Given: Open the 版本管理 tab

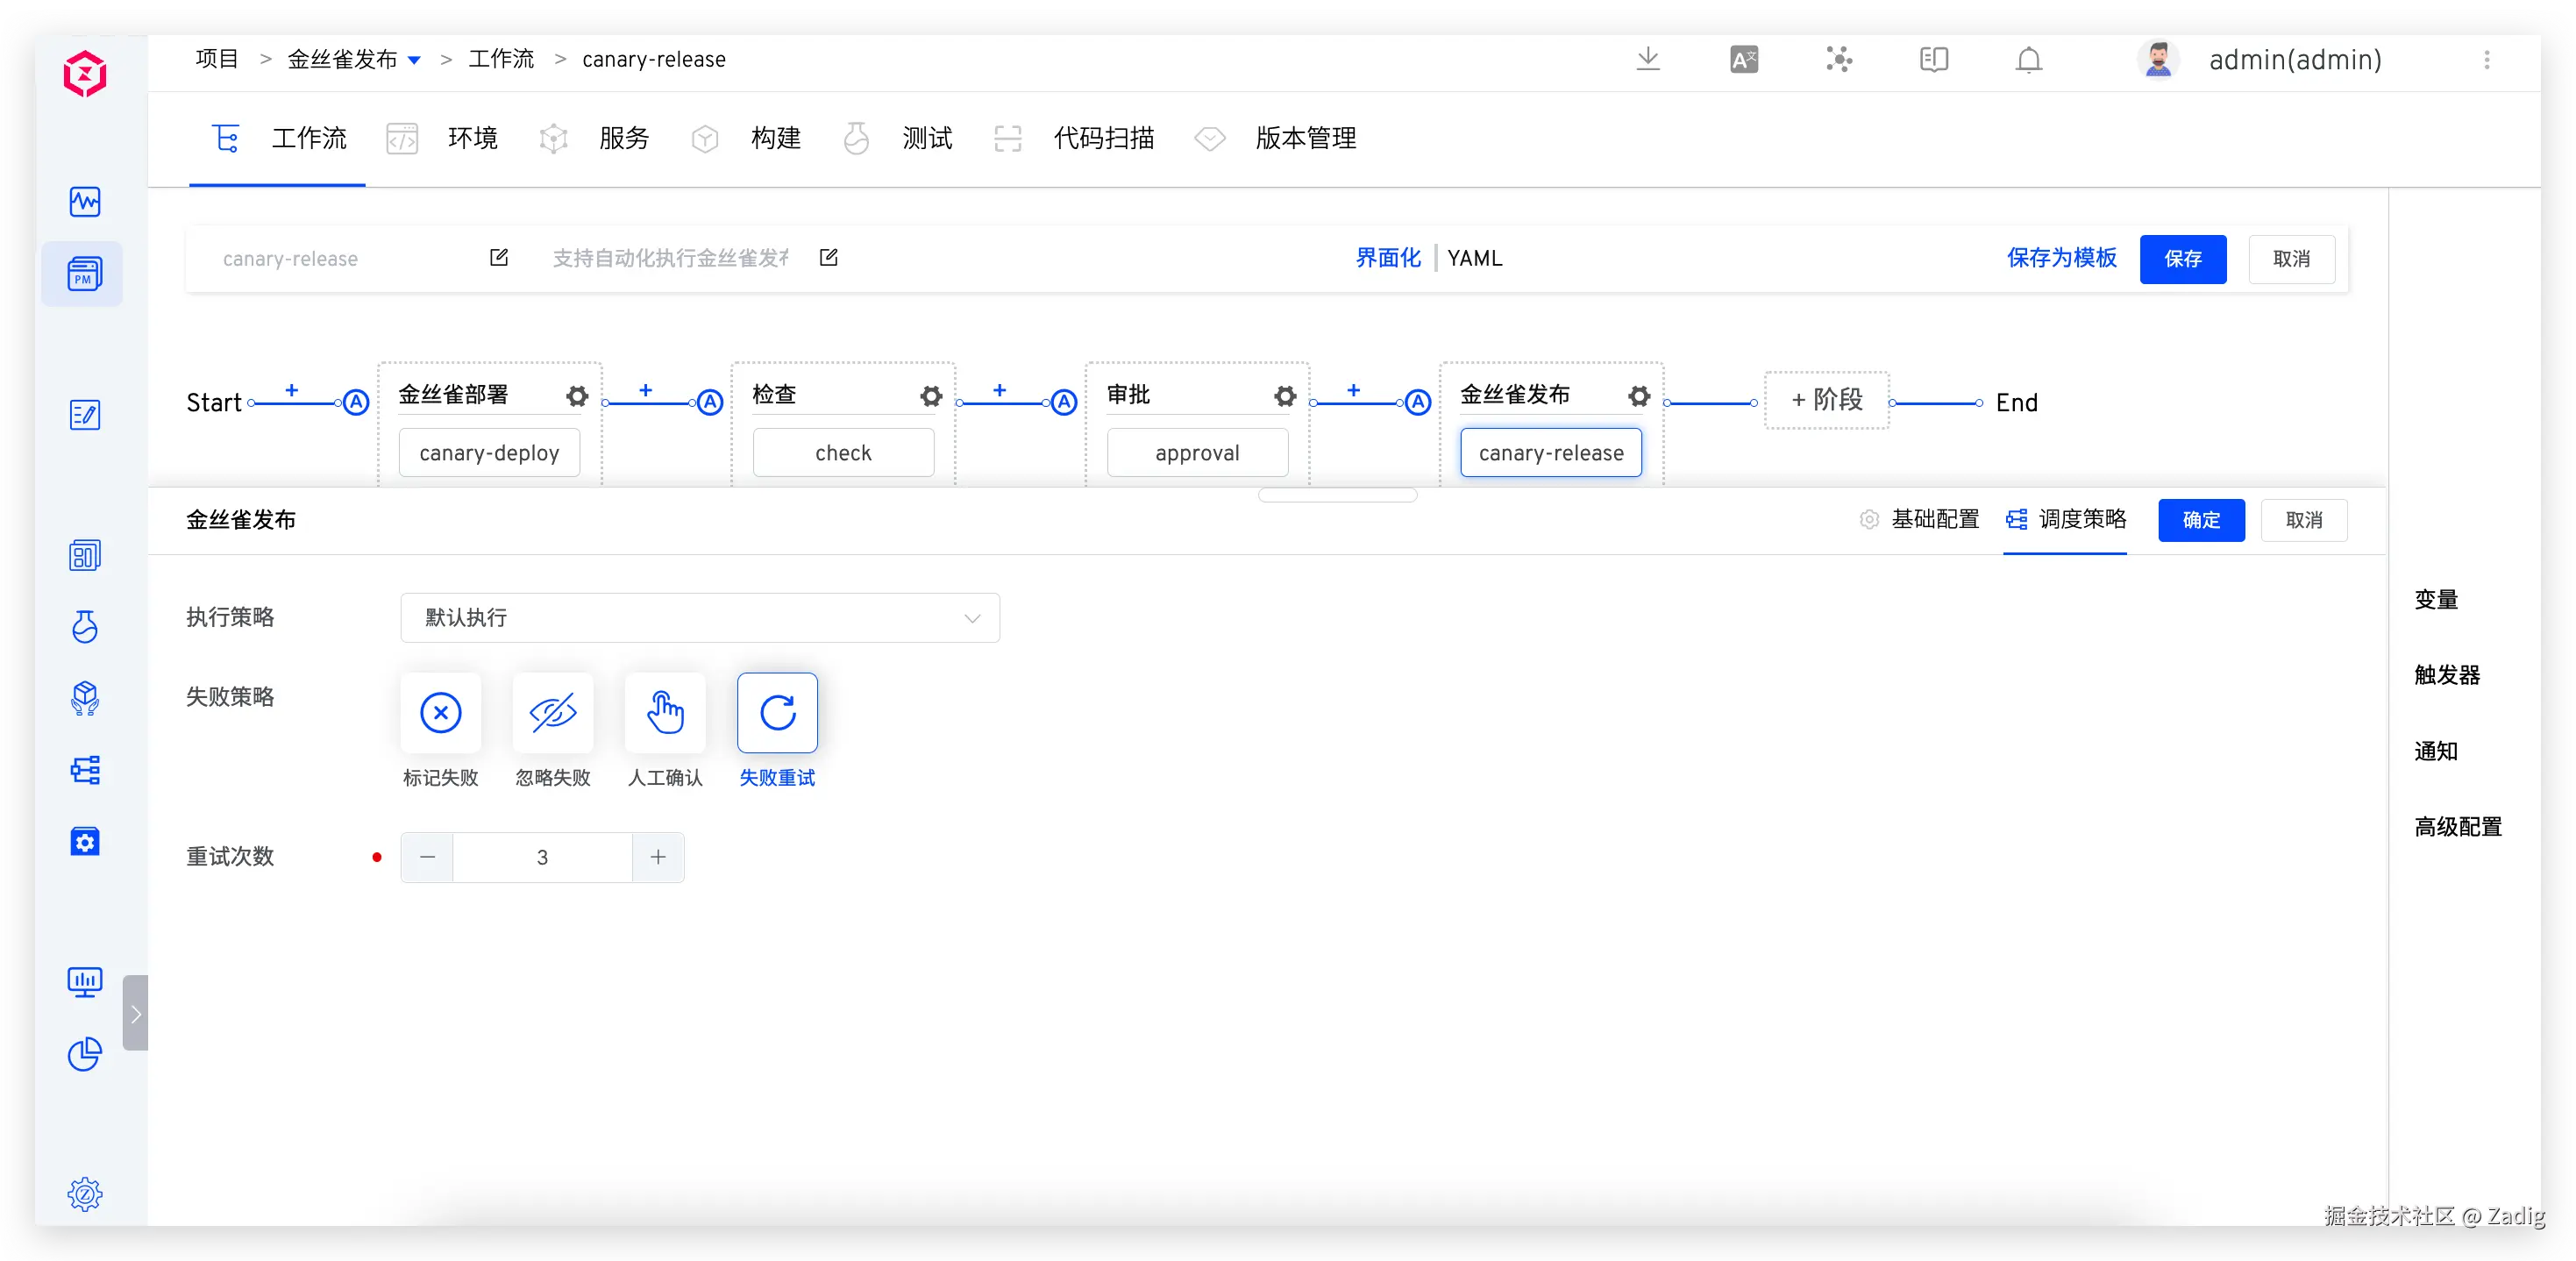Looking at the screenshot, I should coord(1276,138).
